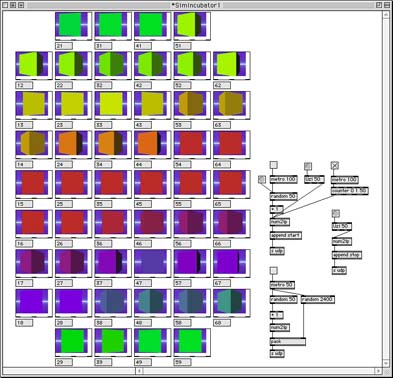The height and width of the screenshot is (378, 393).
Task: Select the pack object box
Action: pyautogui.click(x=287, y=341)
